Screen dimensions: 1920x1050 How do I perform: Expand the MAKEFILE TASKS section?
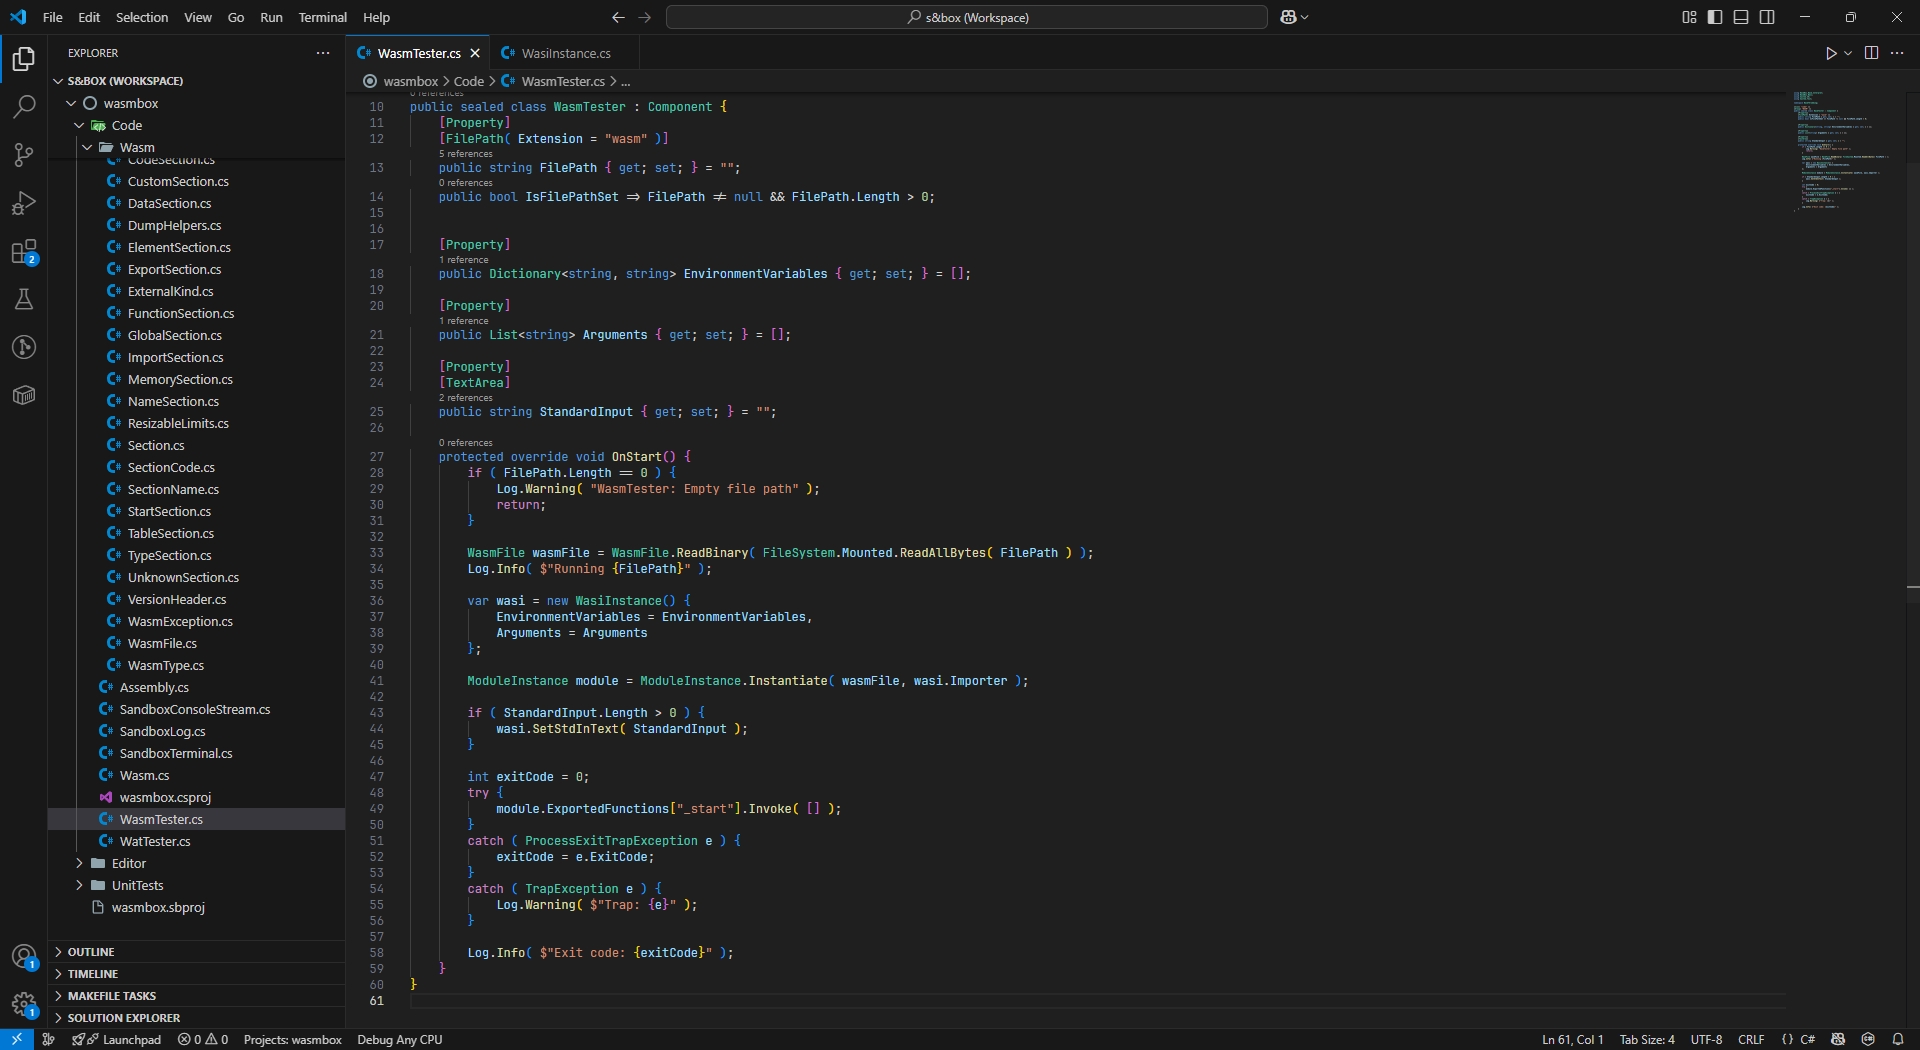pyautogui.click(x=196, y=996)
